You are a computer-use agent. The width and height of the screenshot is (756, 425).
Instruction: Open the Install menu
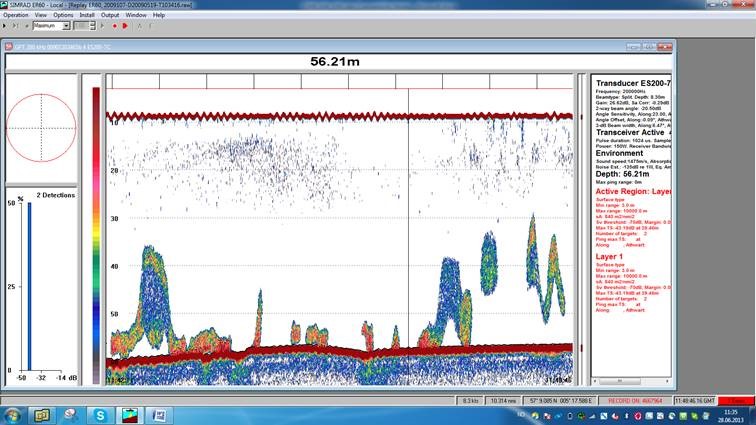tap(87, 15)
